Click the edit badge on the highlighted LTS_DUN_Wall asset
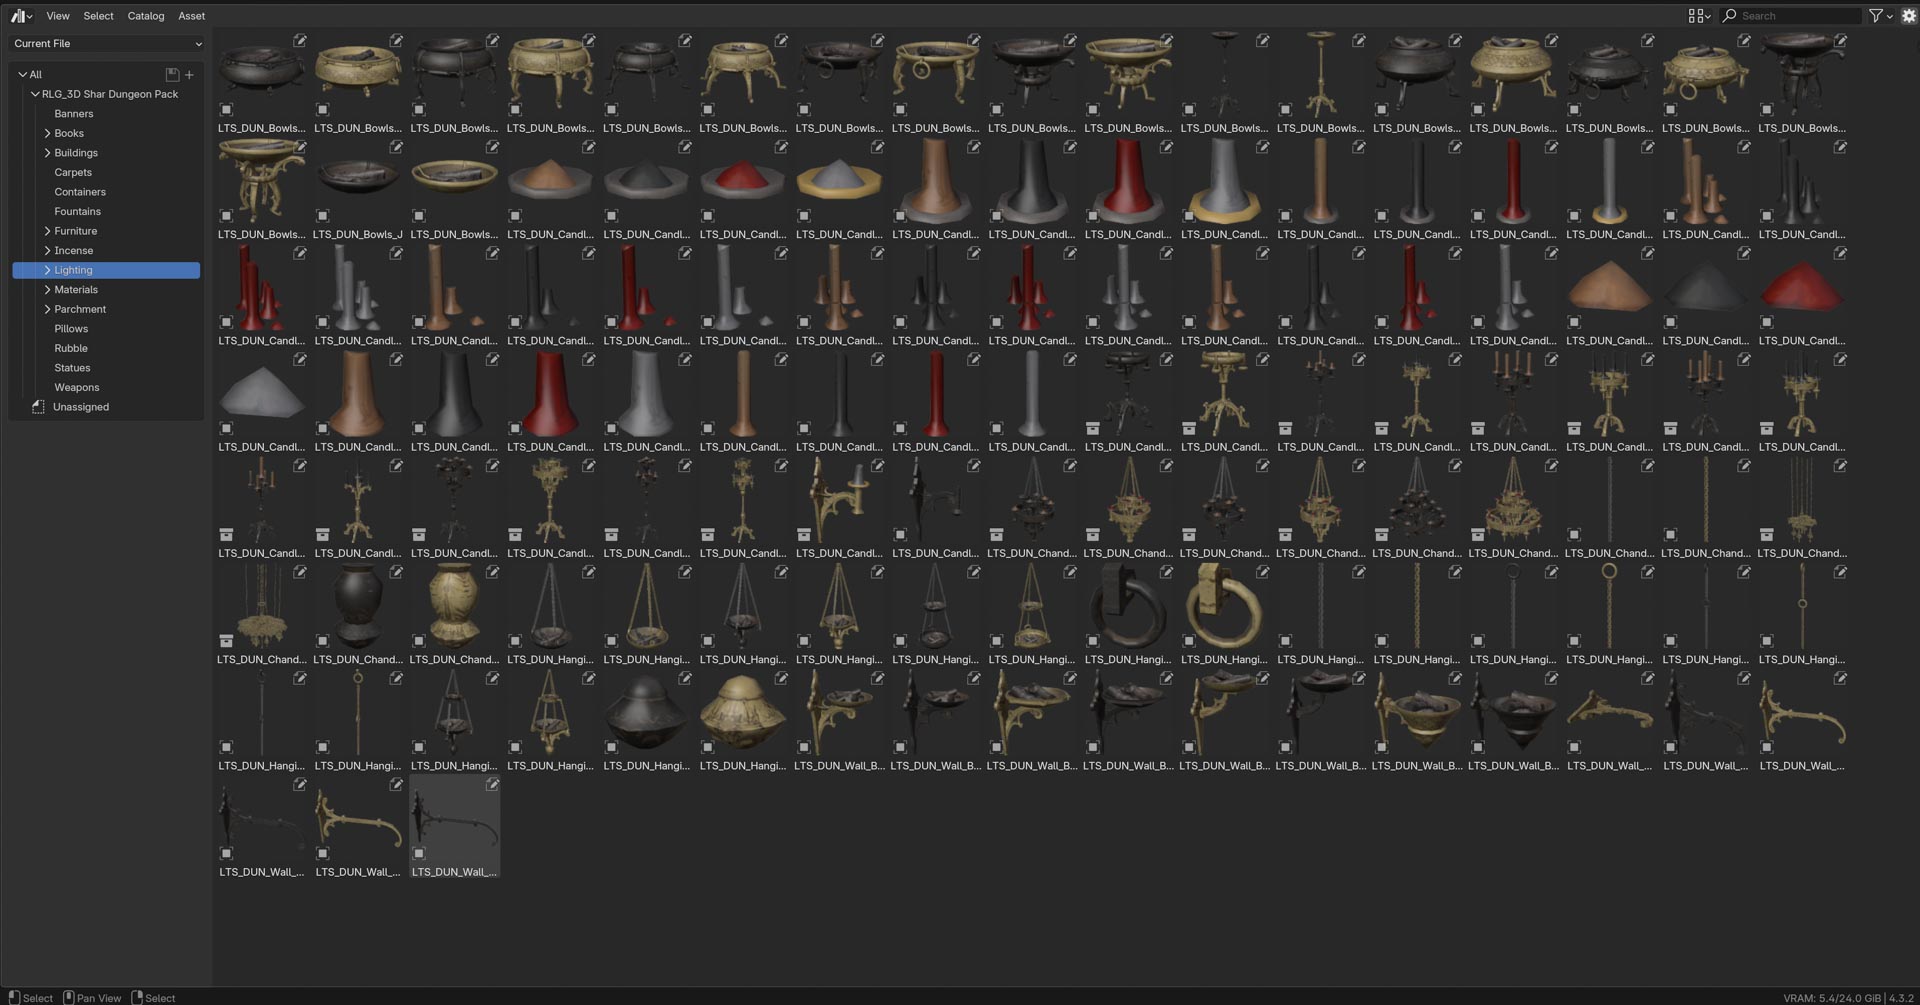Image resolution: width=1920 pixels, height=1005 pixels. click(x=492, y=785)
